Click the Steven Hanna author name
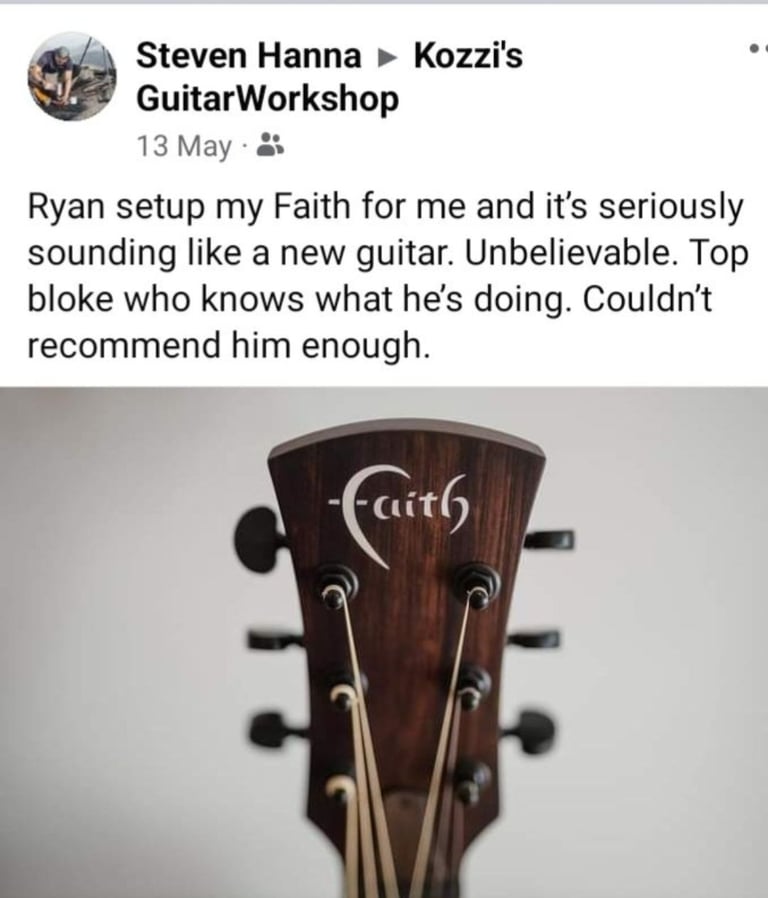 click(x=249, y=56)
